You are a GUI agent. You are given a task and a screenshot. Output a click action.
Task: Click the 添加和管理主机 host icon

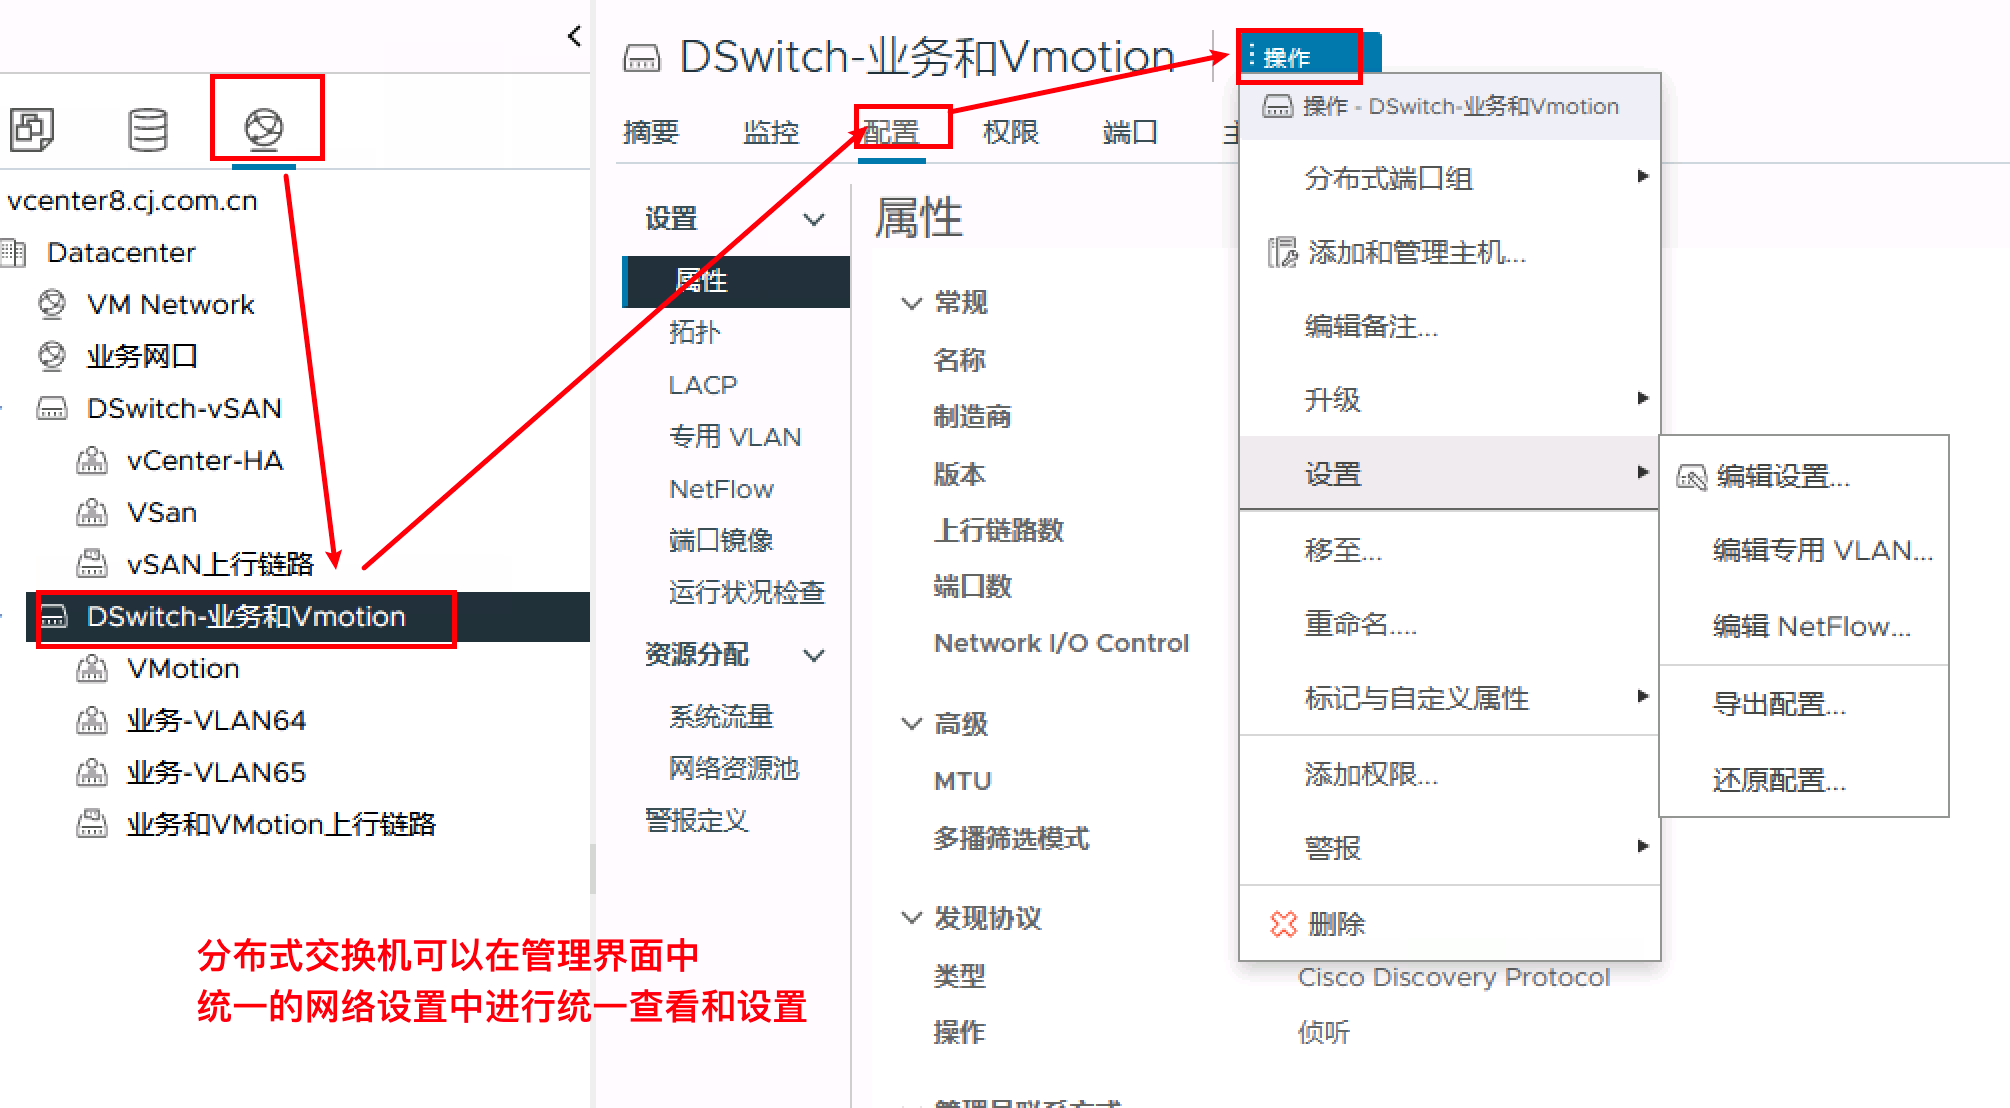click(1282, 252)
